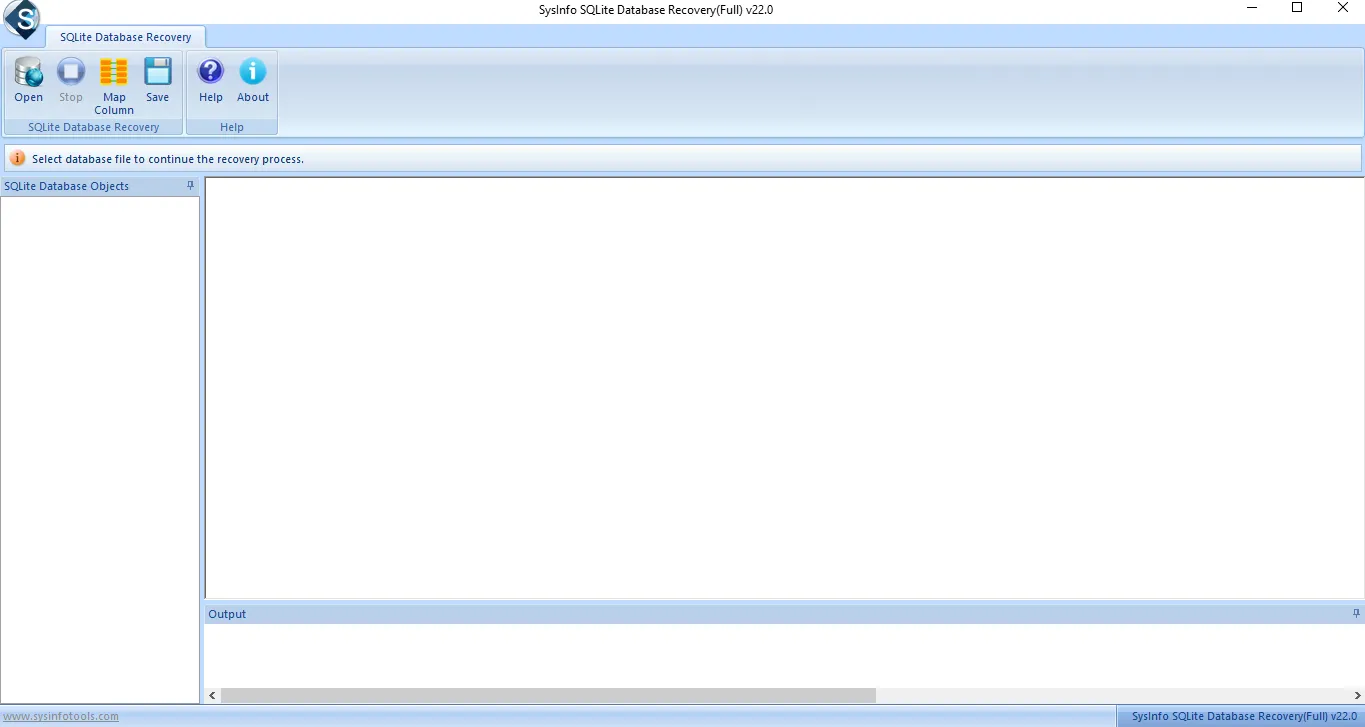1365x727 pixels.
Task: Pin the SQLite Database Objects panel
Action: coord(190,185)
